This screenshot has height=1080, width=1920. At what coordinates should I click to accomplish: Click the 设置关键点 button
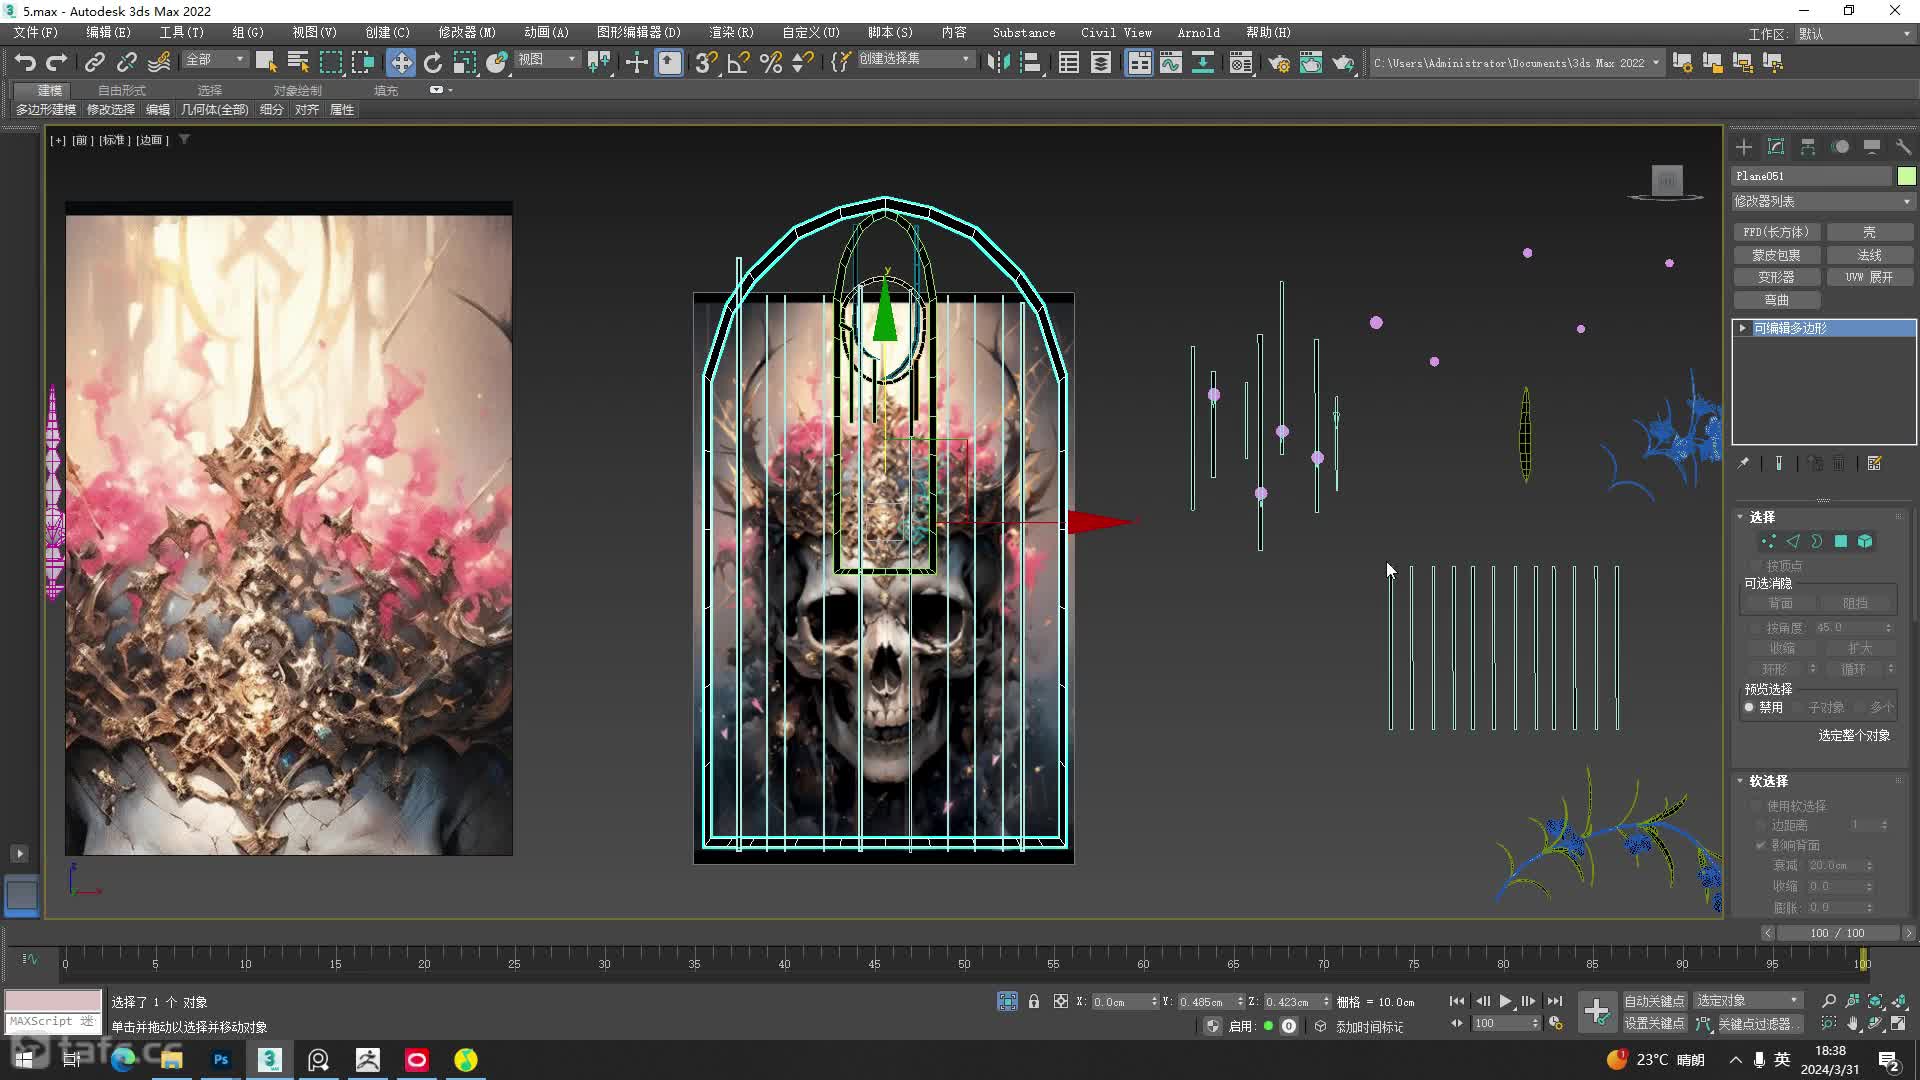1654,1023
